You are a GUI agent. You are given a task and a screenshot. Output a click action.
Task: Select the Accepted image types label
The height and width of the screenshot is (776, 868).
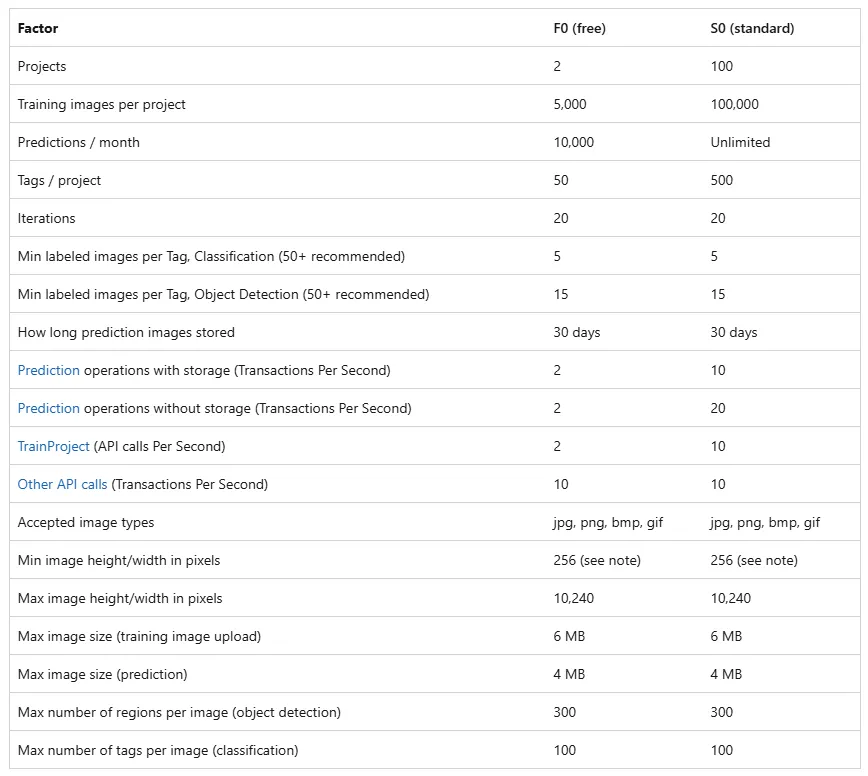click(86, 522)
